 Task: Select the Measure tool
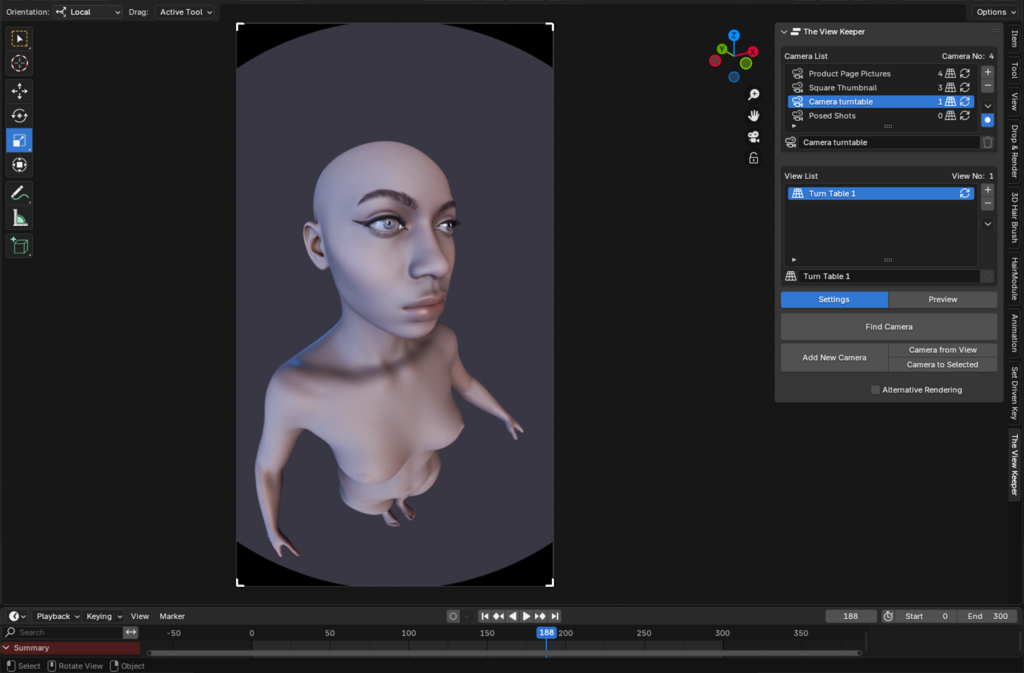20,218
